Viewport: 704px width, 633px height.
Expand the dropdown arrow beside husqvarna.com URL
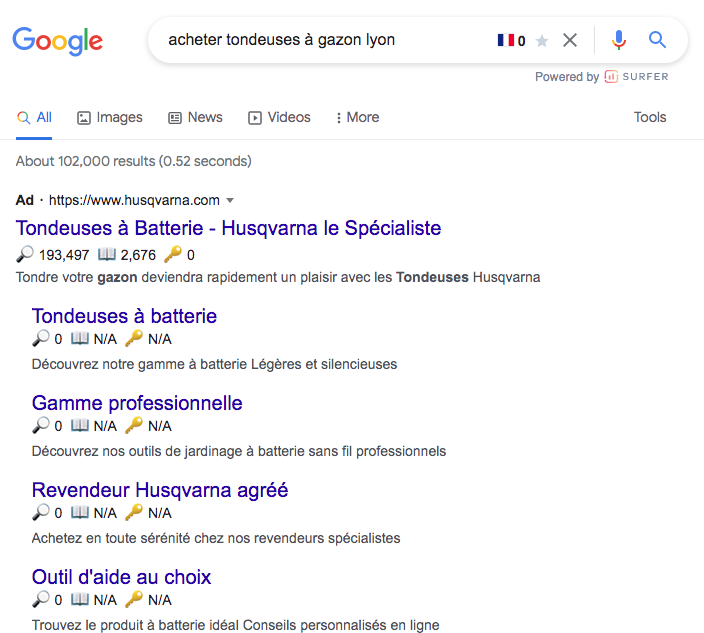230,200
